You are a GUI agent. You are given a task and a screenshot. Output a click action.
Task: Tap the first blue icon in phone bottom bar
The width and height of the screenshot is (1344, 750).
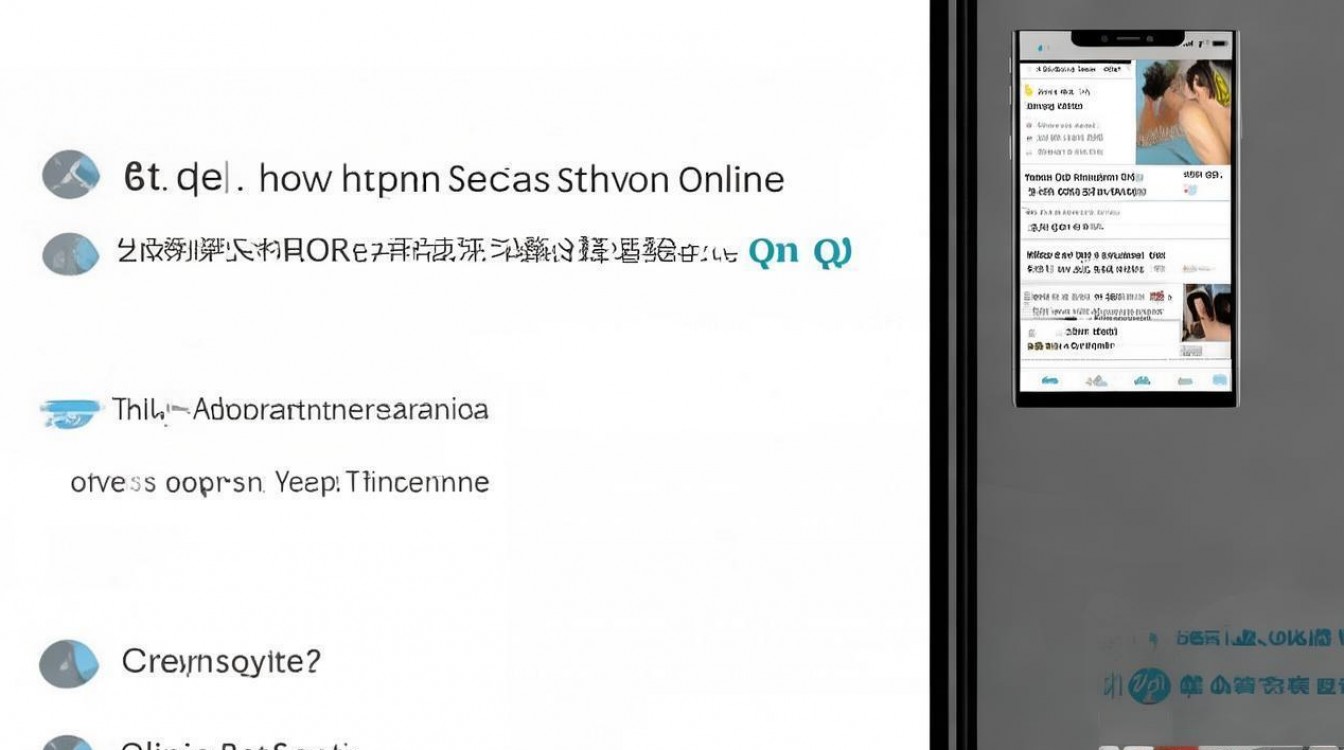pyautogui.click(x=1050, y=380)
